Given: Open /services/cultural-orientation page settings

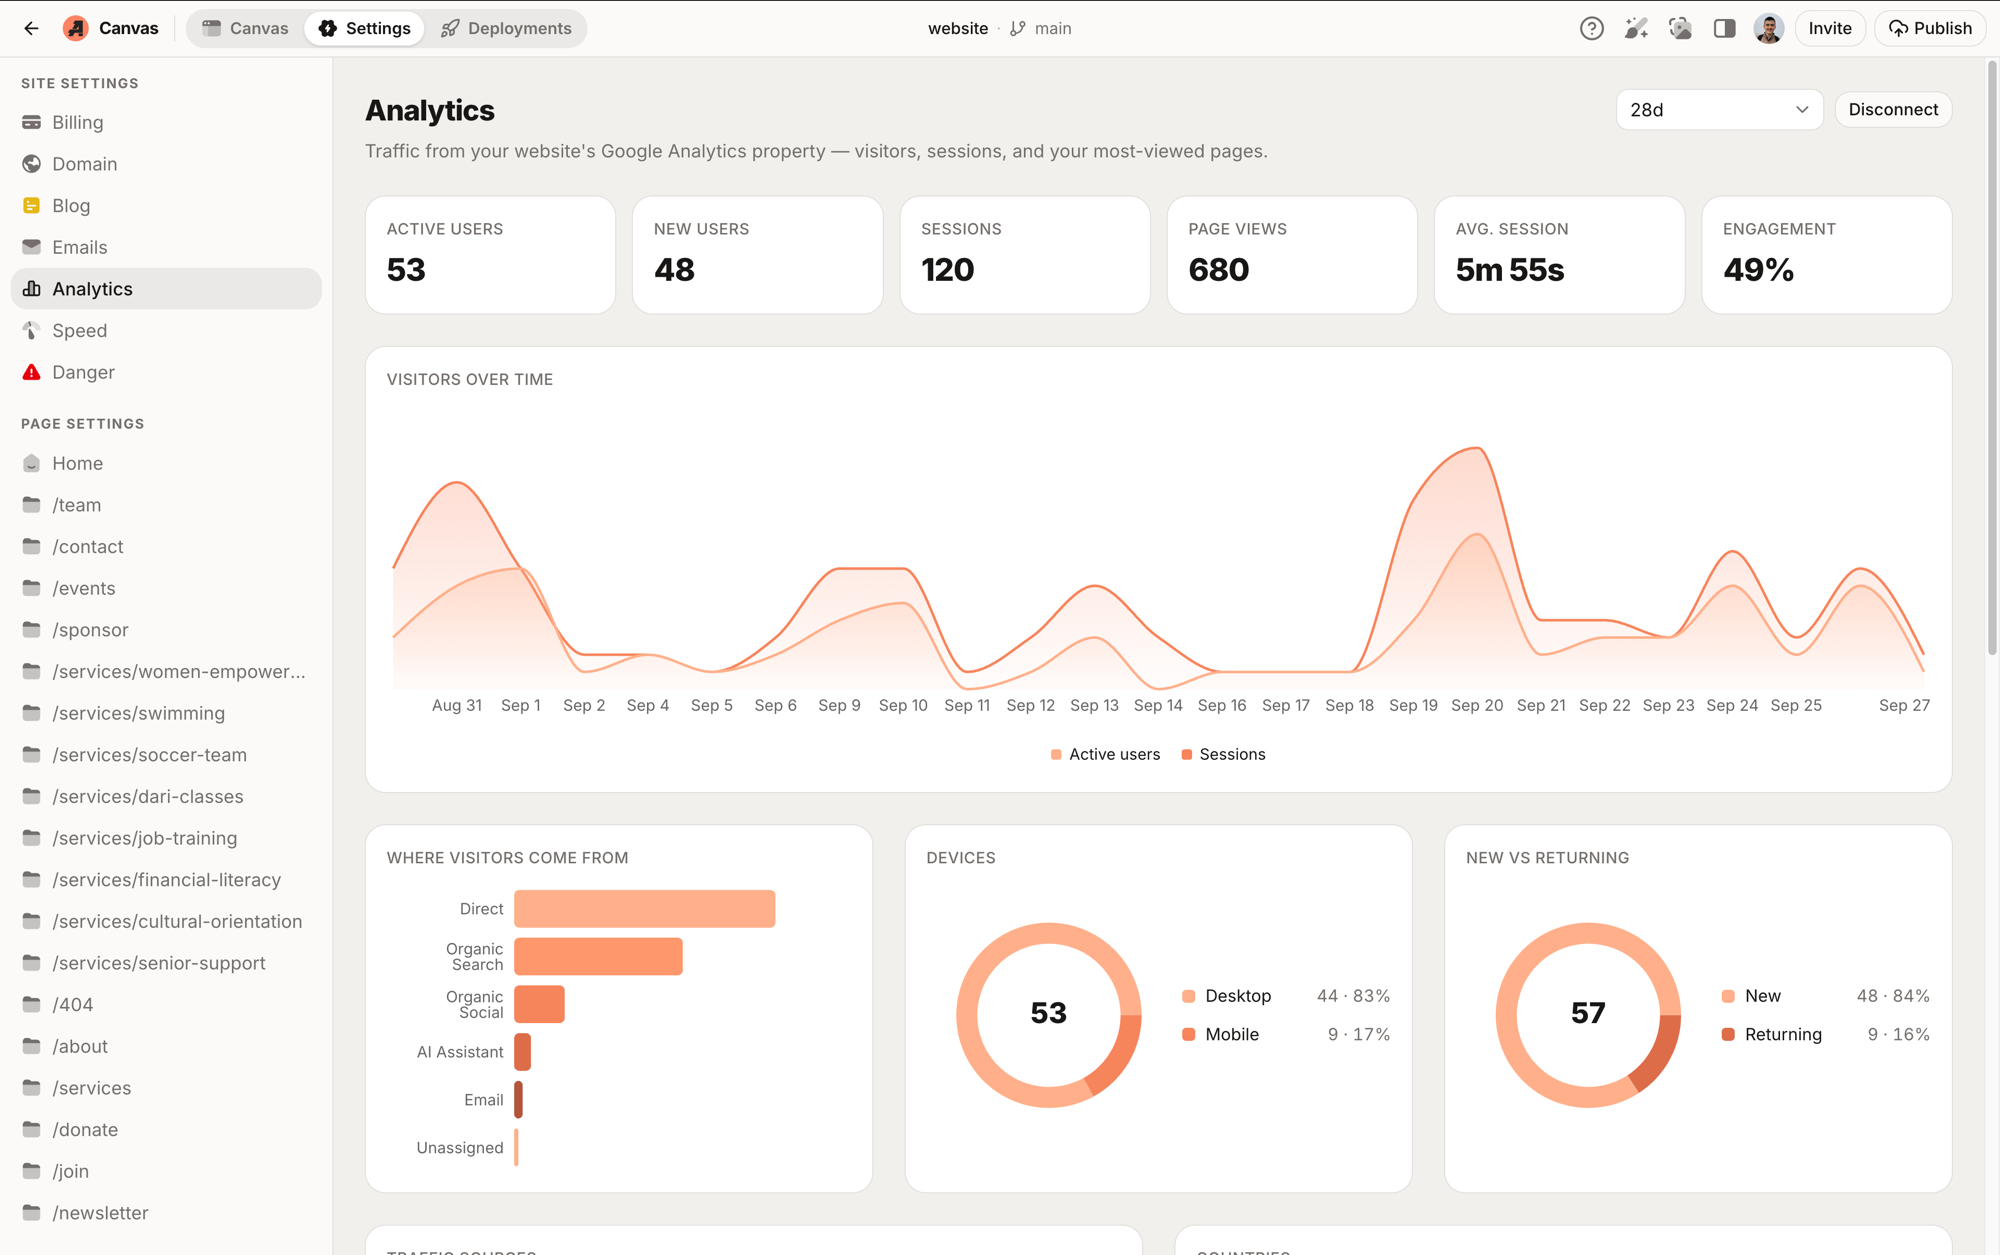Looking at the screenshot, I should coord(166,921).
